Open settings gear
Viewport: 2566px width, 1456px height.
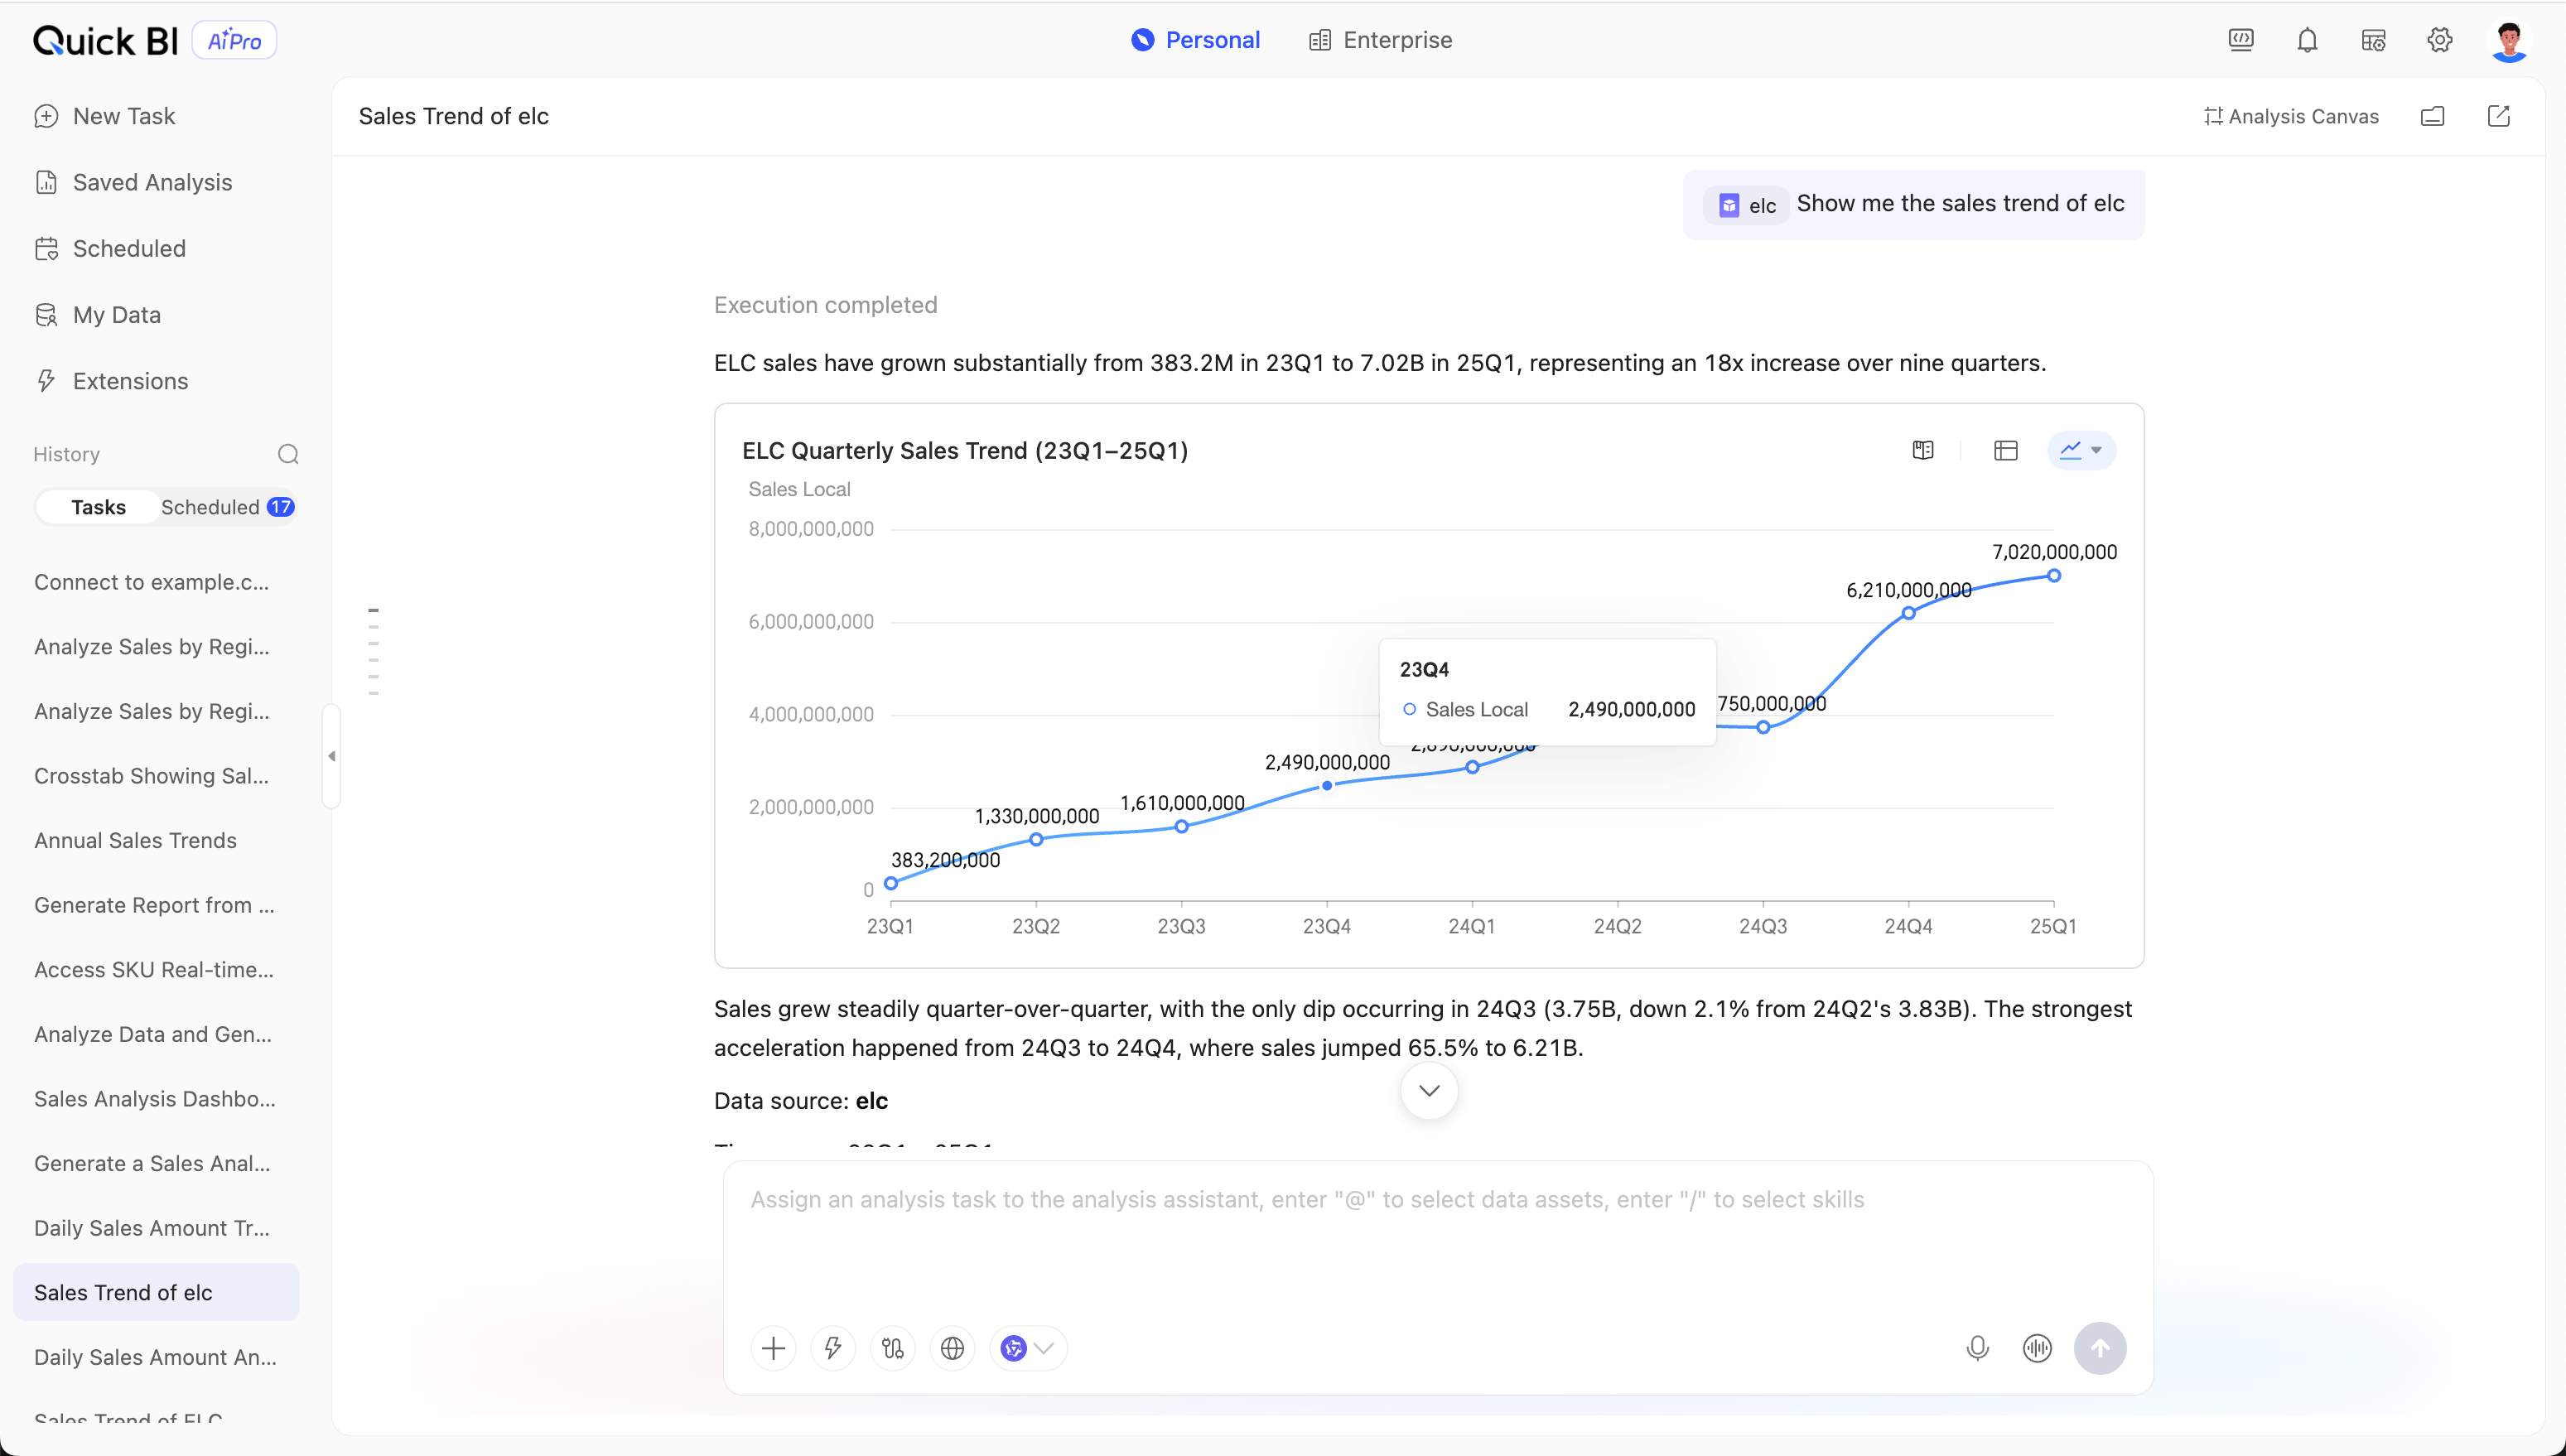pyautogui.click(x=2440, y=40)
